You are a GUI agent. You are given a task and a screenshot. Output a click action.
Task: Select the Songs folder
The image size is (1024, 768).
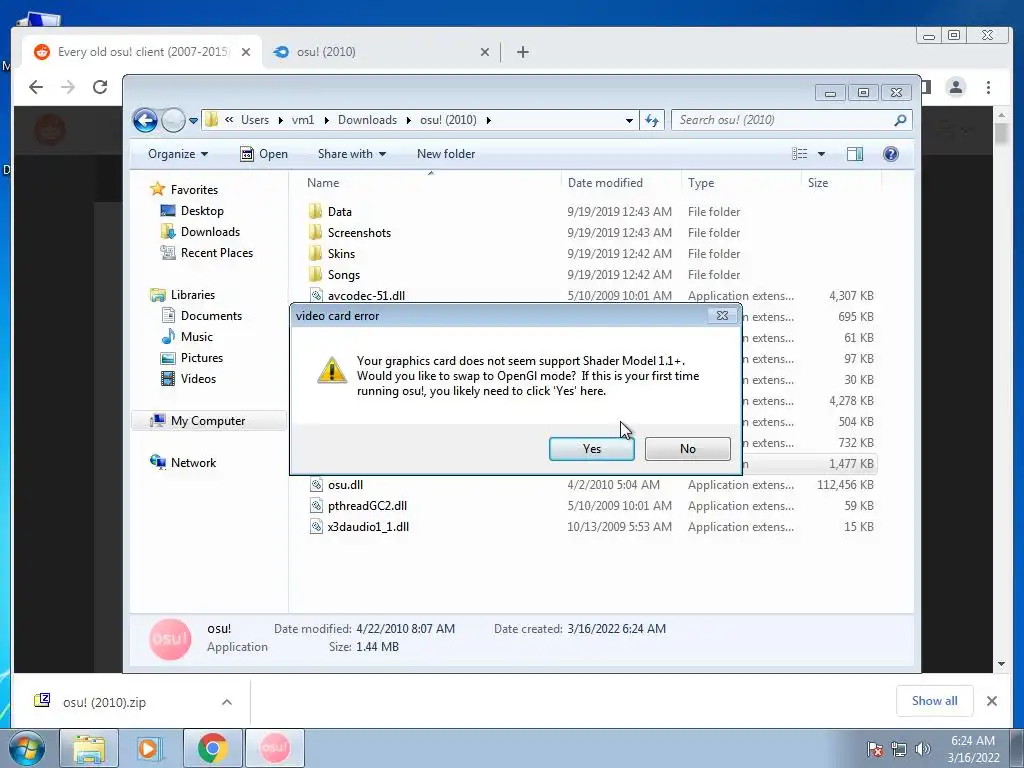(344, 275)
